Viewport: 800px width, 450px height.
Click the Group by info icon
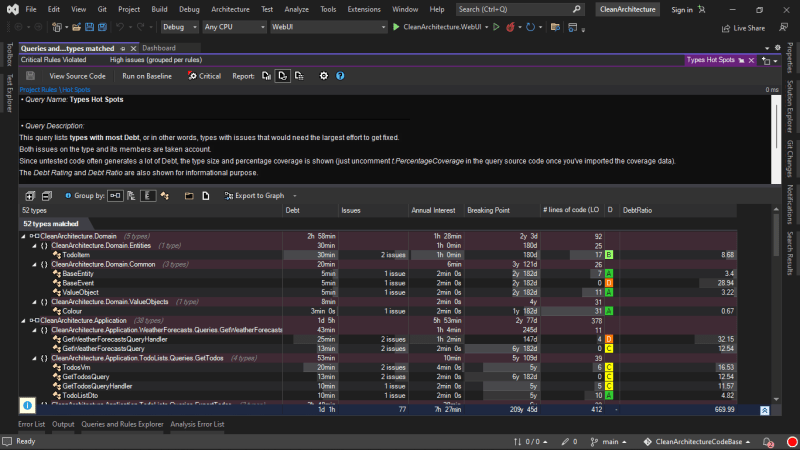point(68,196)
